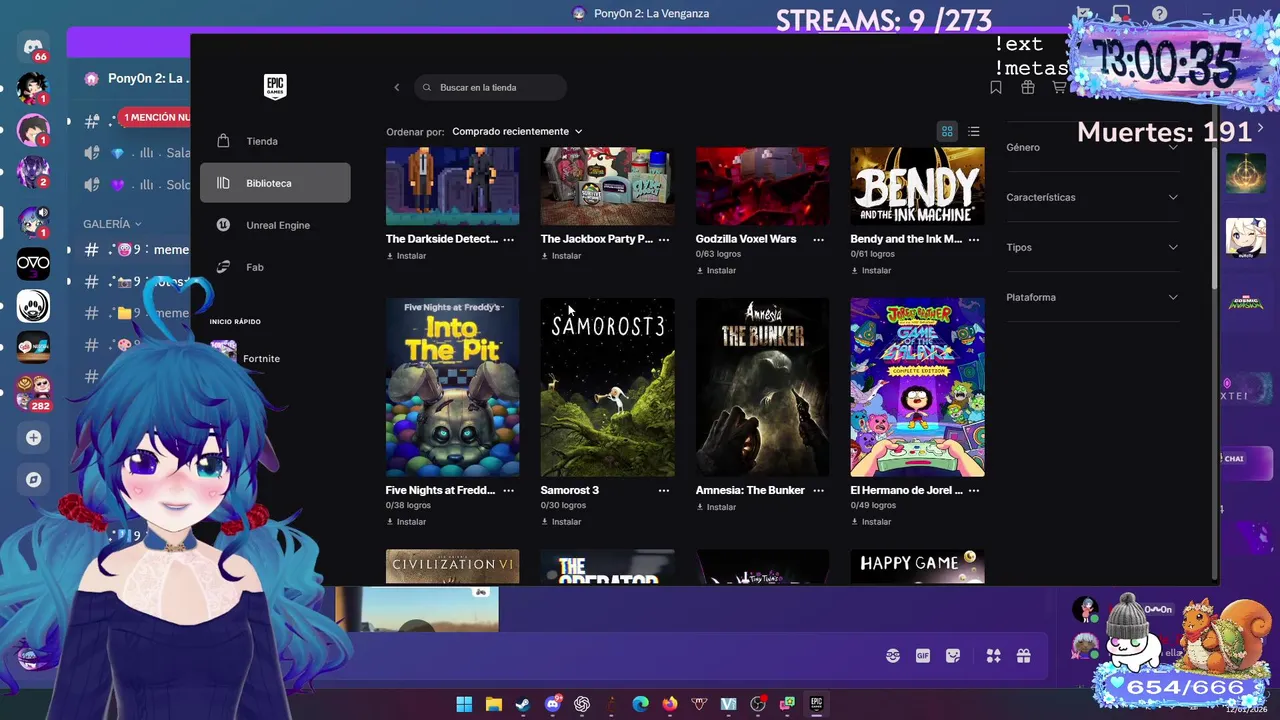Open options menu for El Hermano de Jorel

click(x=974, y=490)
